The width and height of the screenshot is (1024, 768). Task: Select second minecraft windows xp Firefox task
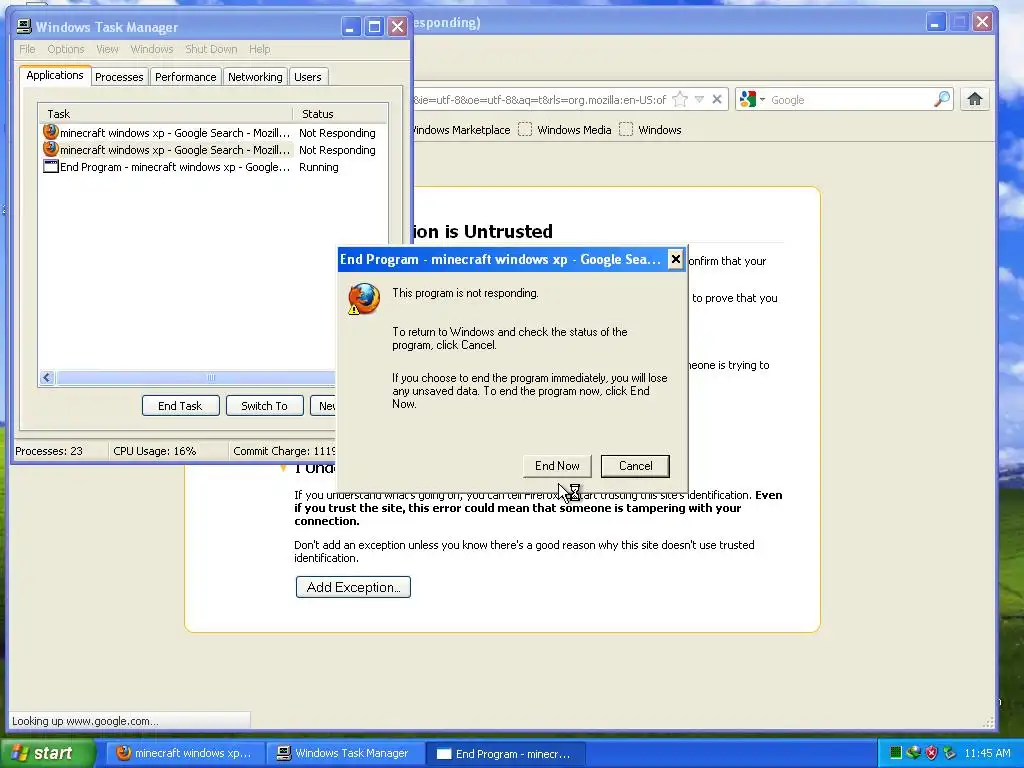tap(213, 150)
